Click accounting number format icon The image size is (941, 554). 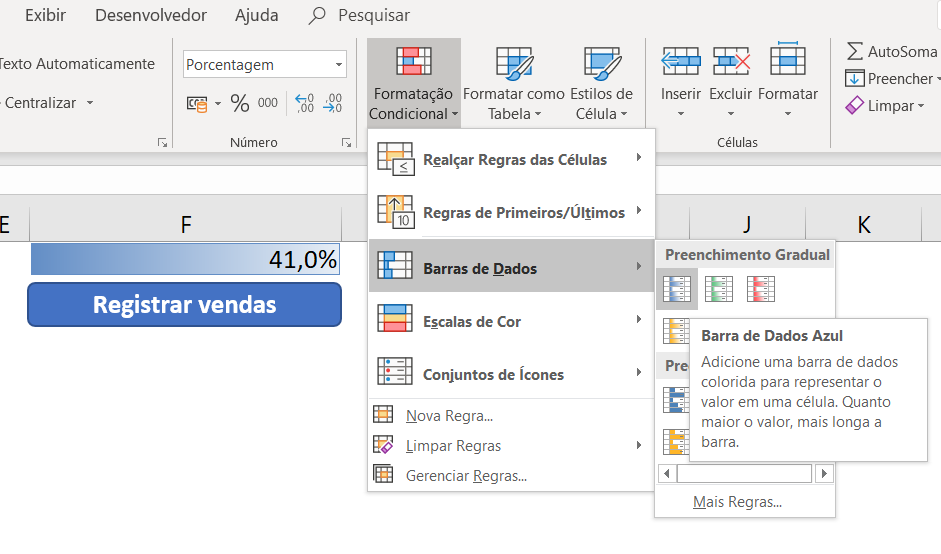pos(197,104)
